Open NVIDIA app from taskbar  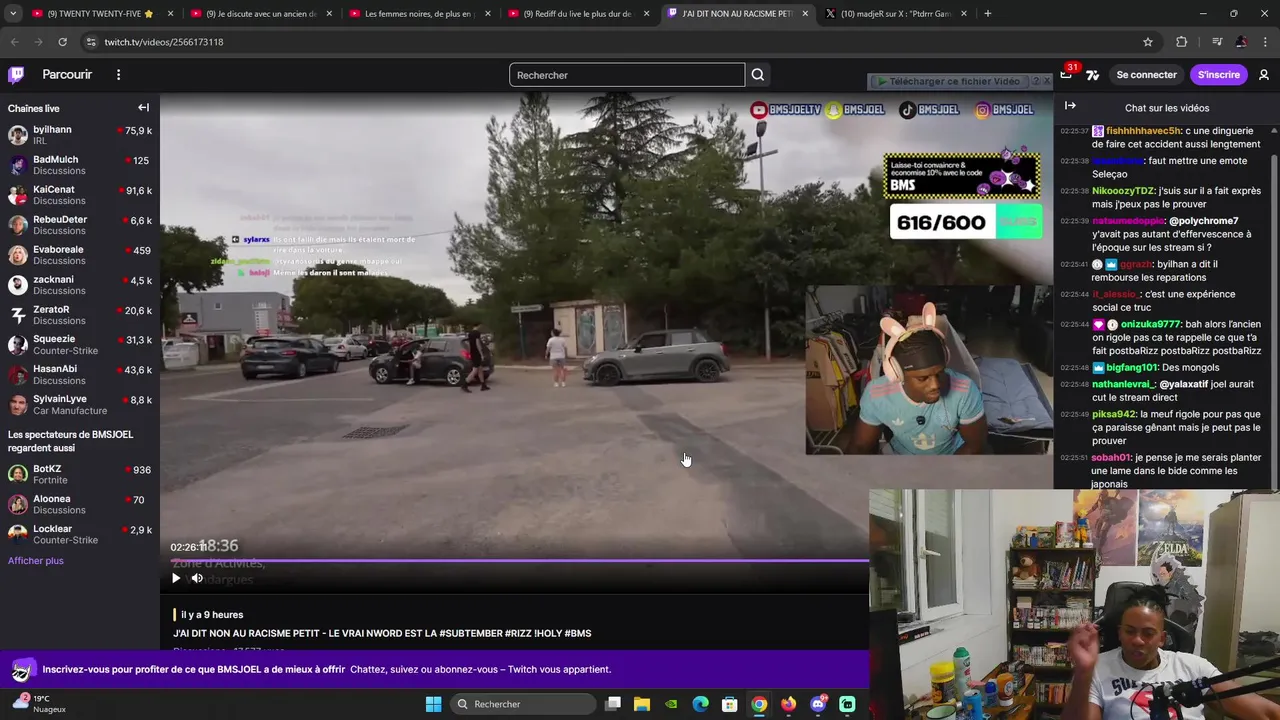[671, 704]
